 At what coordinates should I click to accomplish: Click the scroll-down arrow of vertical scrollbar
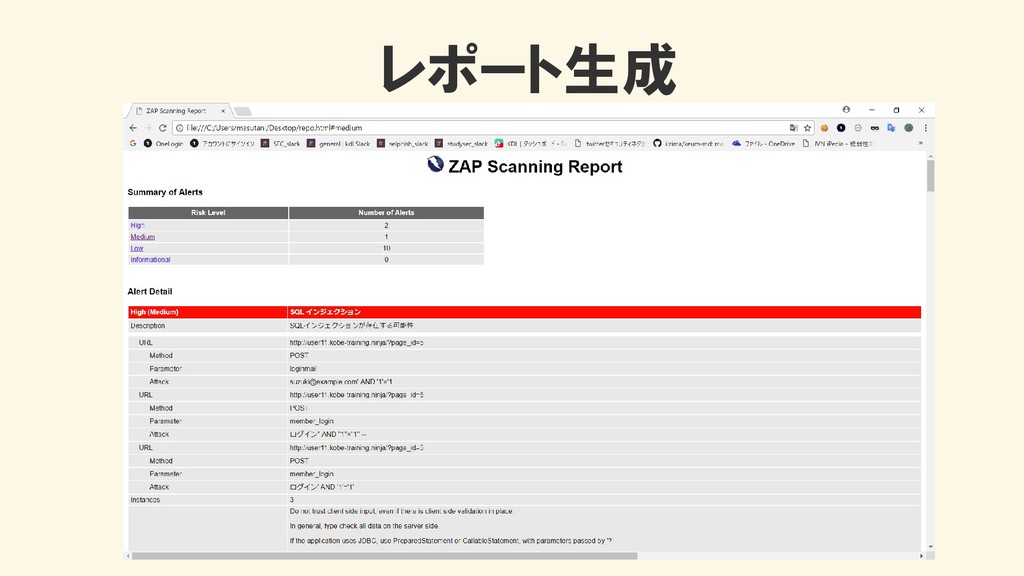pos(930,547)
